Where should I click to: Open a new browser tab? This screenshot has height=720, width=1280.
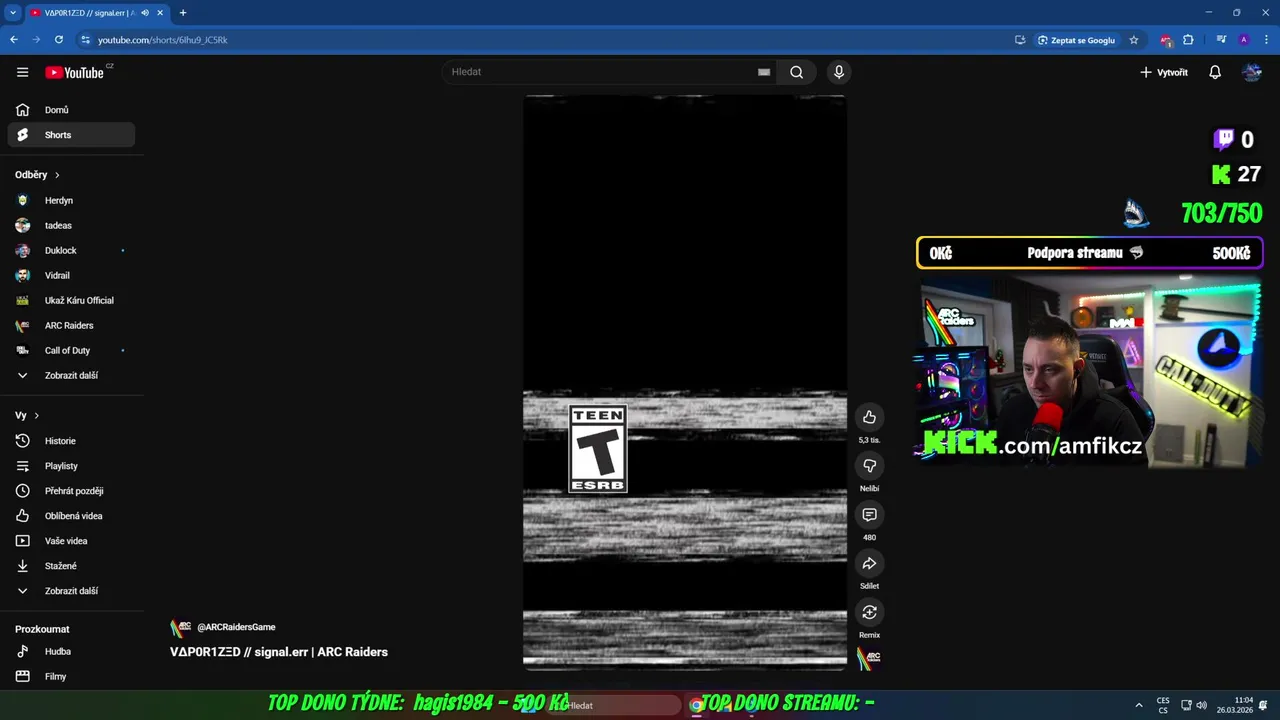[x=183, y=13]
